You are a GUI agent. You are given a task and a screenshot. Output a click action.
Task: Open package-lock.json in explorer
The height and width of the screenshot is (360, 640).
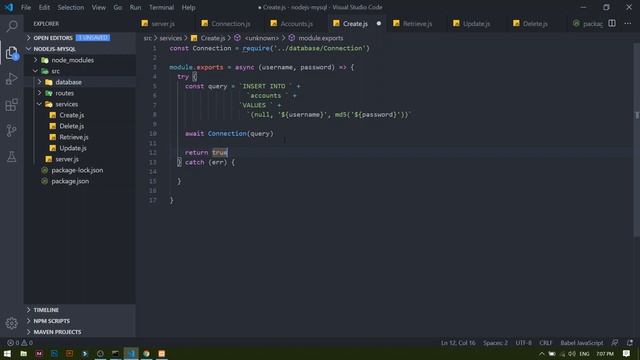click(80, 170)
